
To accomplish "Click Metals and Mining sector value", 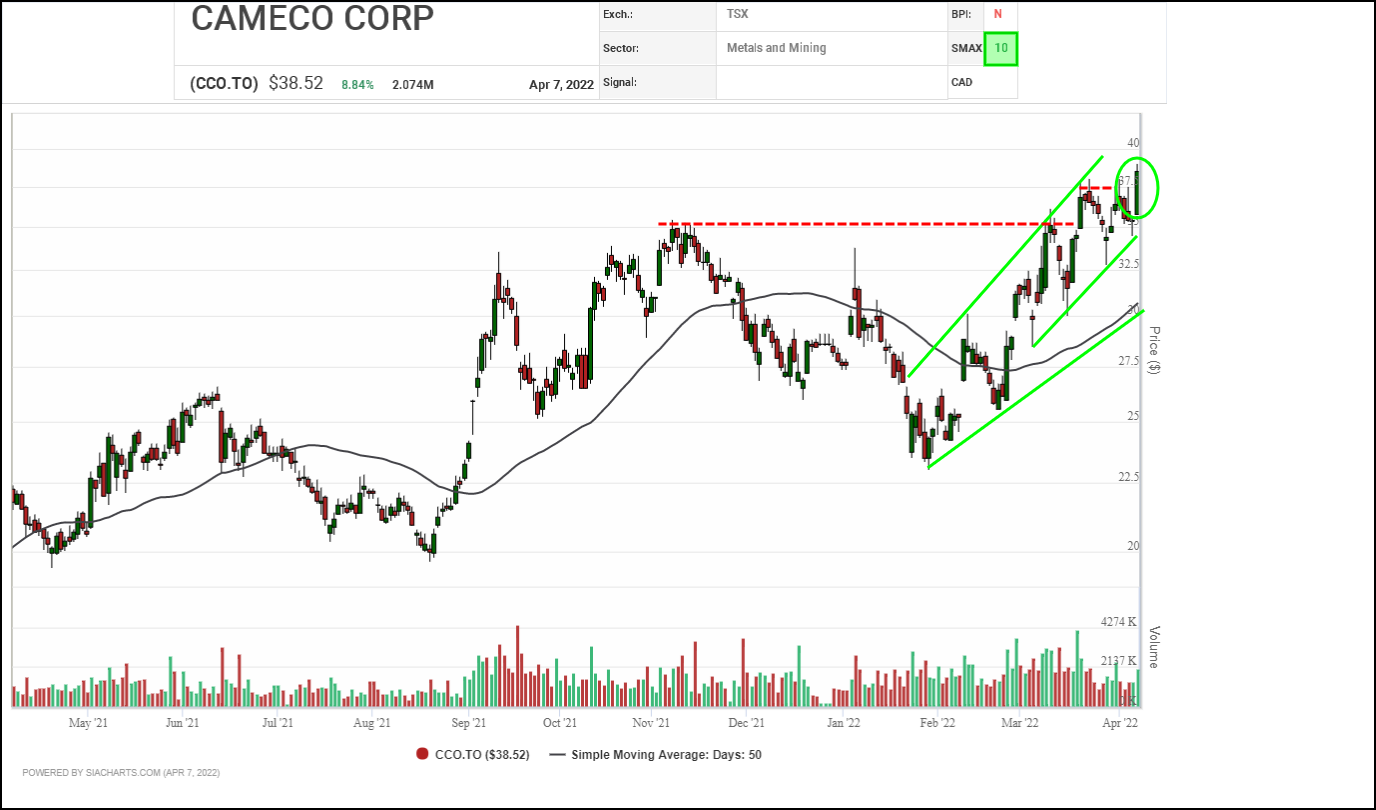I will (777, 48).
